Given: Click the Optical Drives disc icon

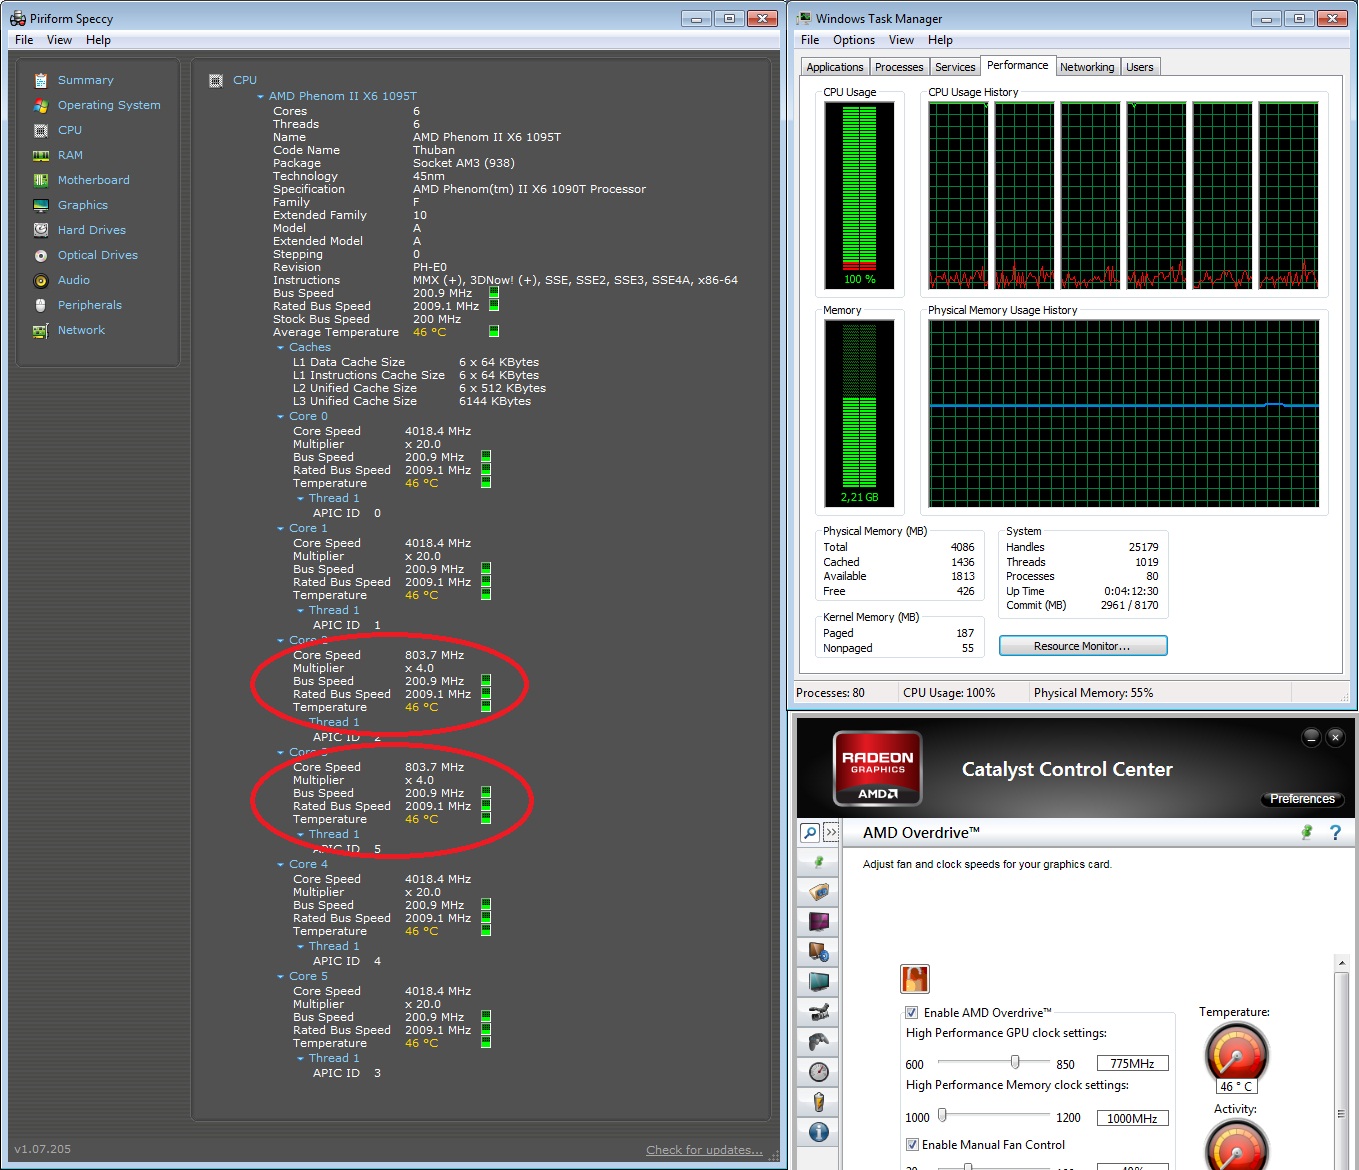Looking at the screenshot, I should coord(41,255).
